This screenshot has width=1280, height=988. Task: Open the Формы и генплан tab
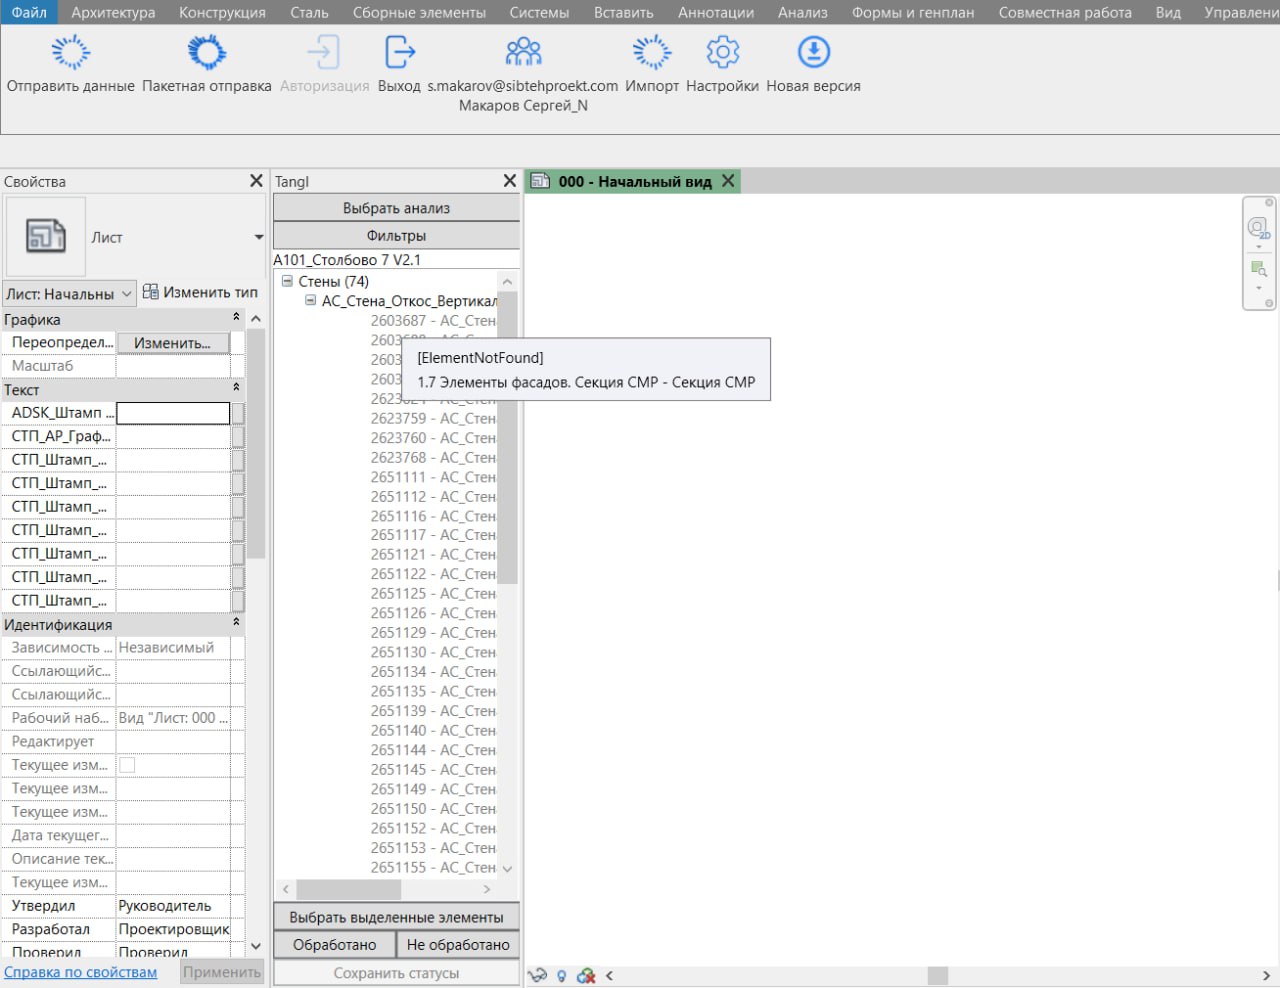pos(913,12)
